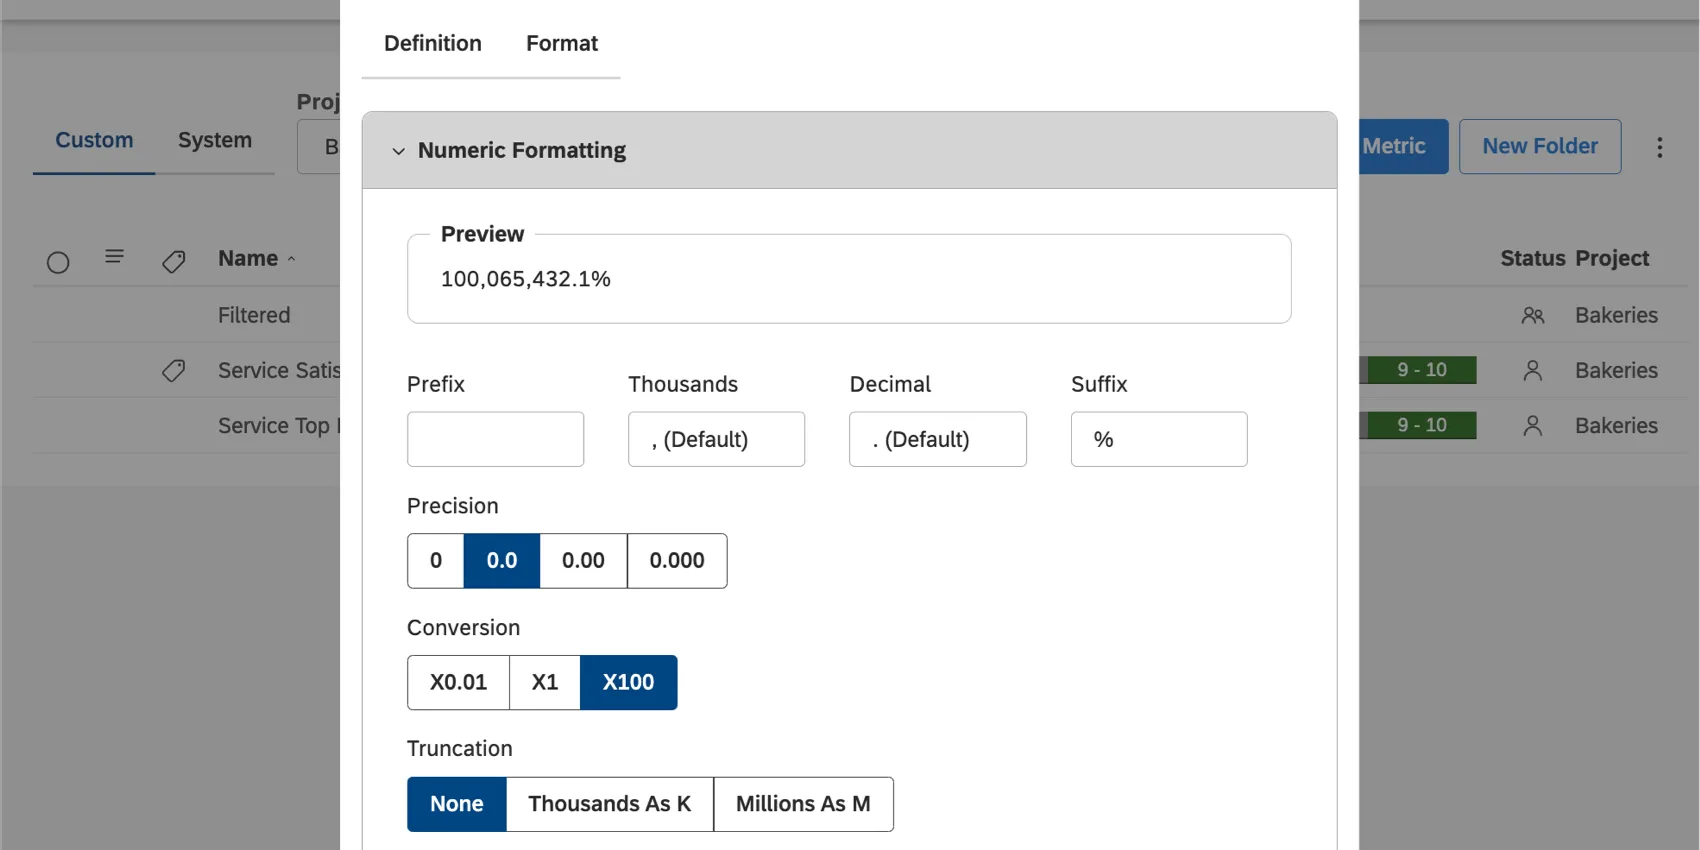The image size is (1700, 850).
Task: Click the tag icon in table header
Action: [173, 262]
